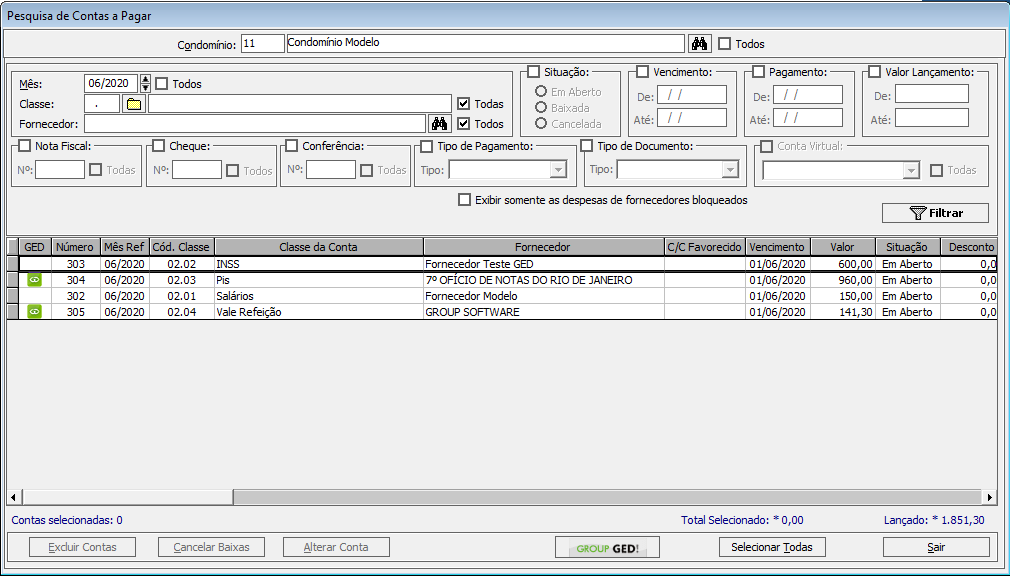
Task: Select the Em Aberto radio option
Action: 541,91
